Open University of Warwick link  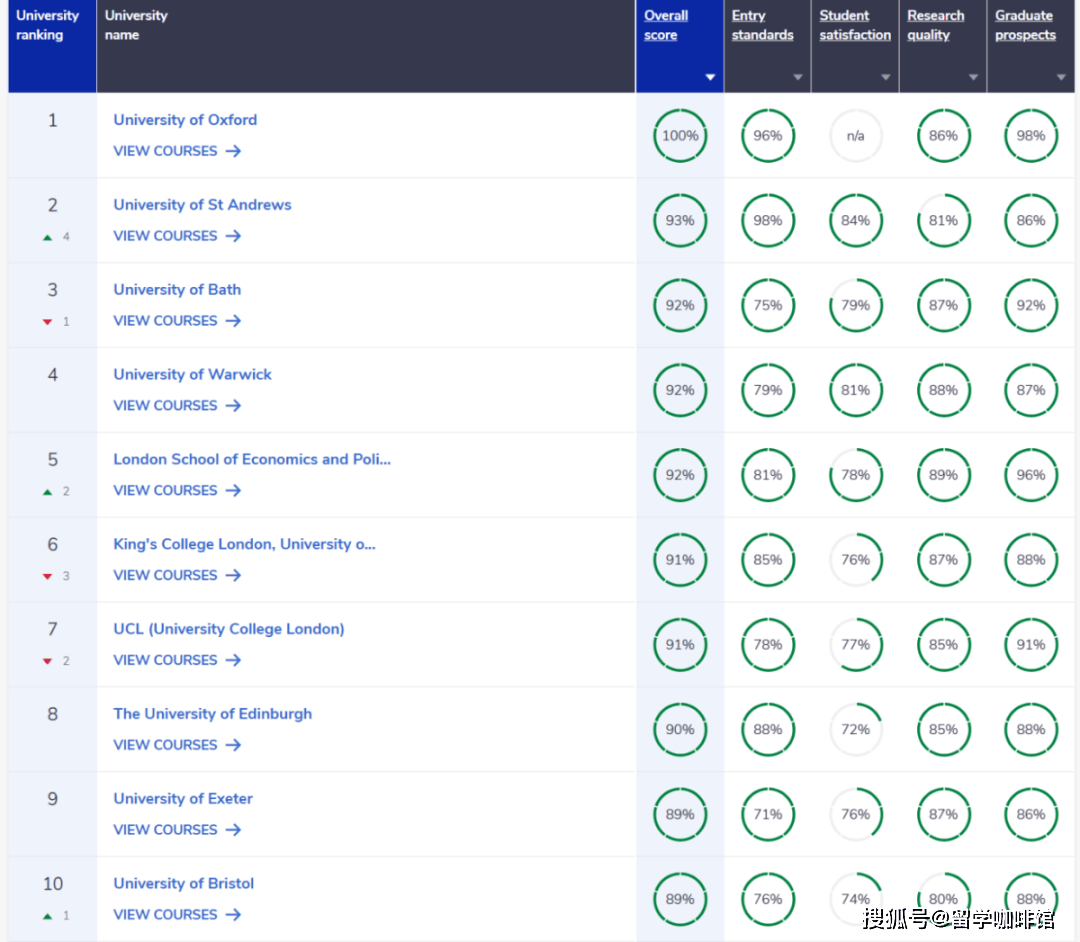192,374
